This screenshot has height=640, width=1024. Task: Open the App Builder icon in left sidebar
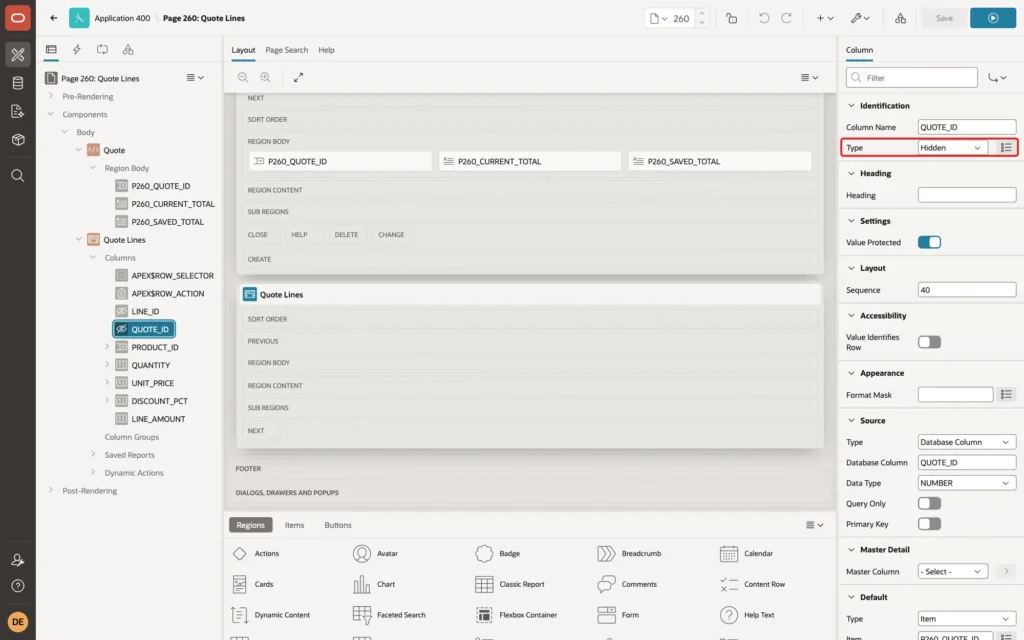coord(18,54)
